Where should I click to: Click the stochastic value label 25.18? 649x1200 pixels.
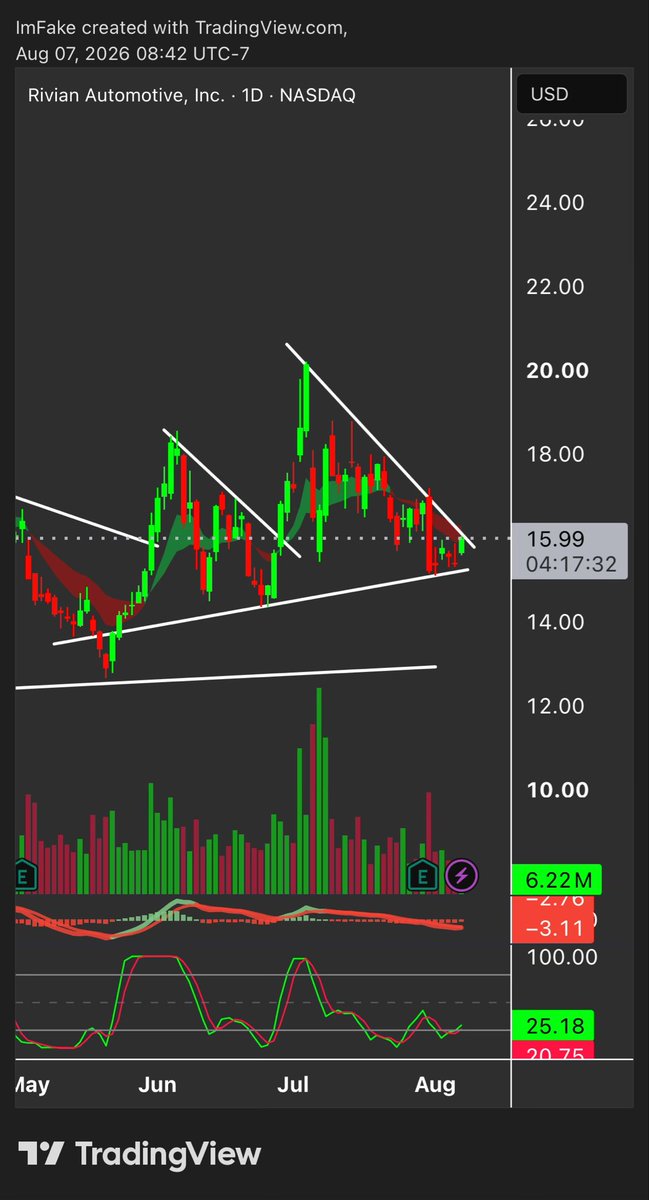553,1025
